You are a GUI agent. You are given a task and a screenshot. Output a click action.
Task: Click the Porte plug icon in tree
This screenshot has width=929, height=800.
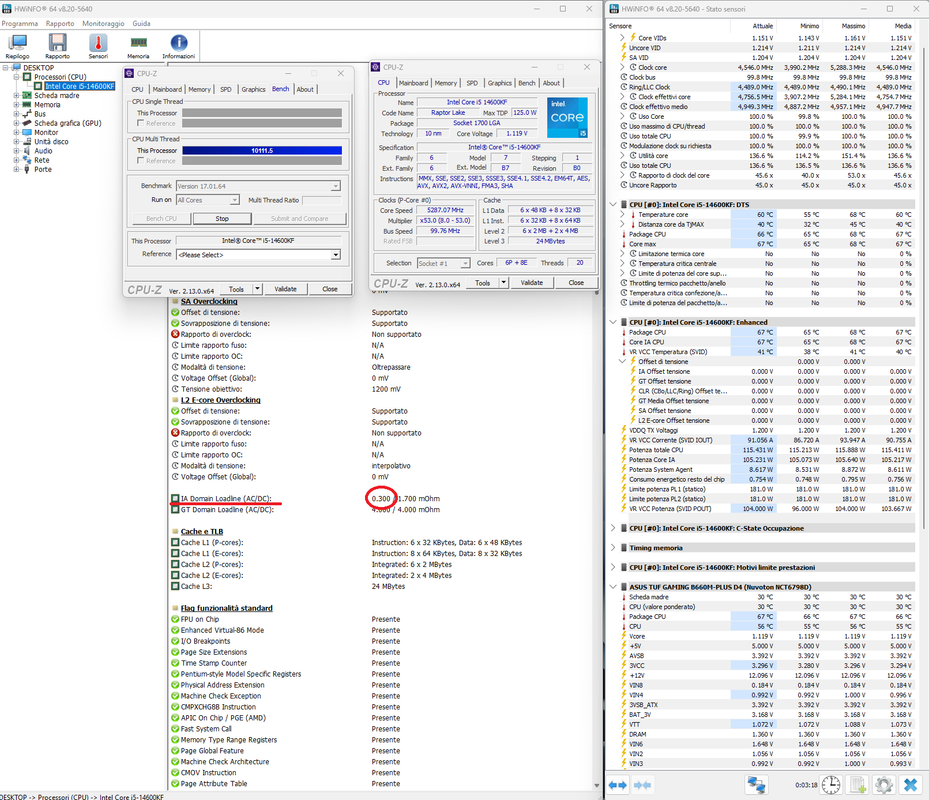(27, 169)
